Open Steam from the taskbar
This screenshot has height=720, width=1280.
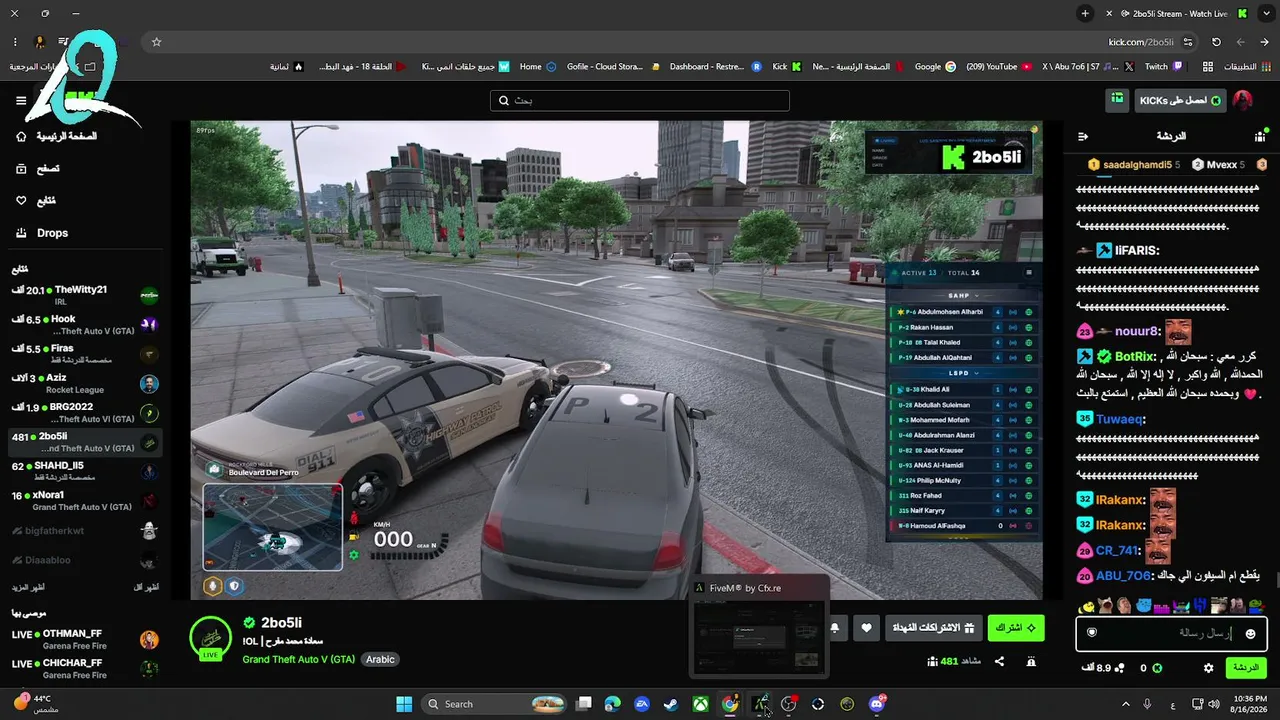point(670,704)
